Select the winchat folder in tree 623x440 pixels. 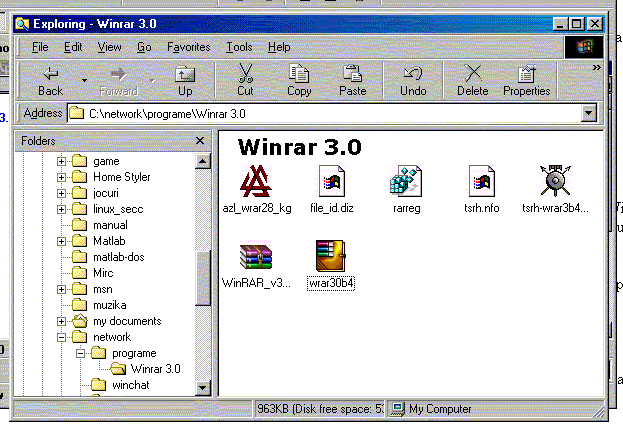[x=130, y=385]
